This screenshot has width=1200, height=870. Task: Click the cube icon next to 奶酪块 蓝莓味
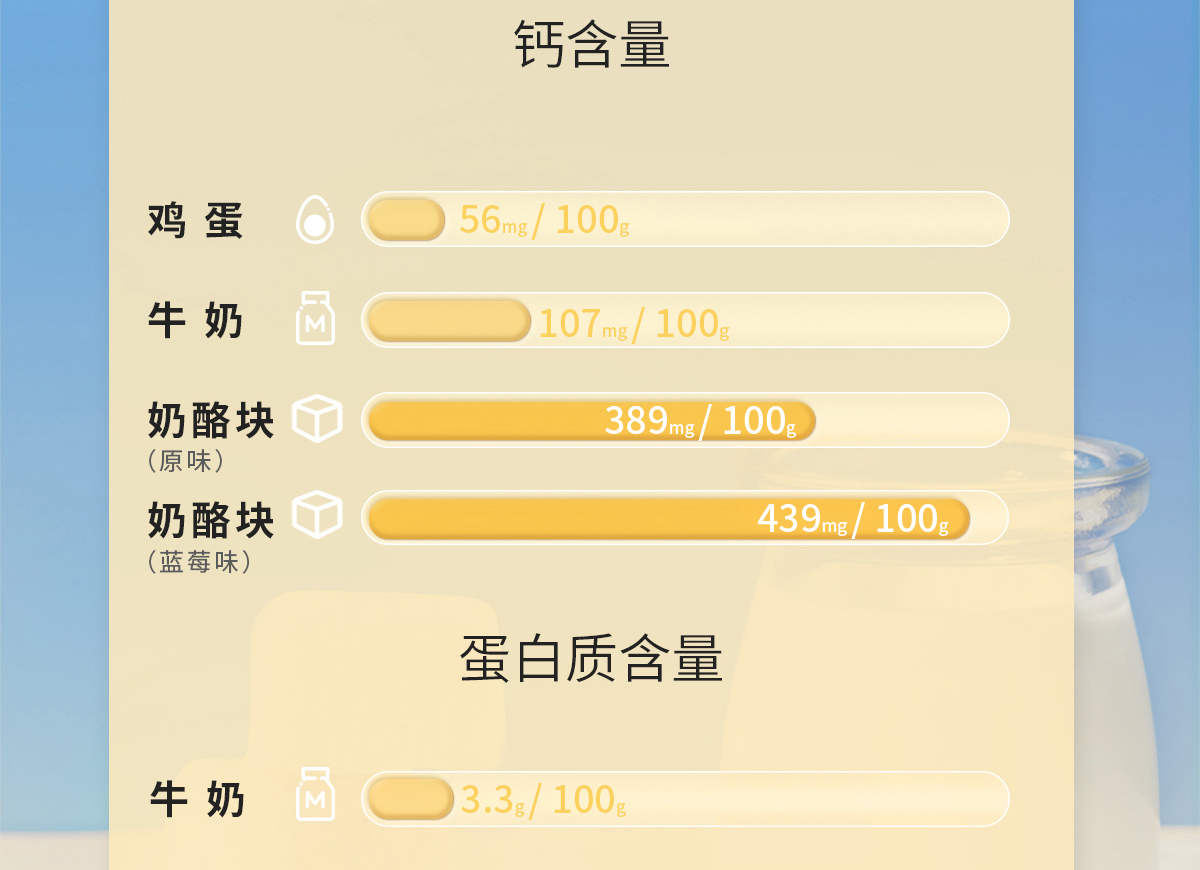click(x=317, y=515)
